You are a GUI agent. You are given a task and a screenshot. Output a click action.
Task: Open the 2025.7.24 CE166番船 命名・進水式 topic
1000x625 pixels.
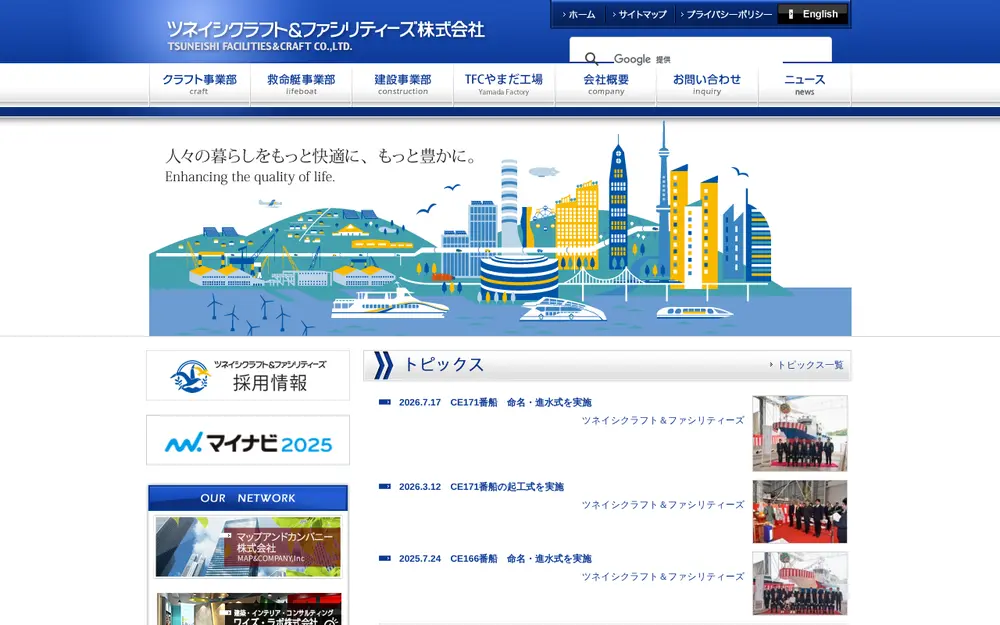point(496,559)
